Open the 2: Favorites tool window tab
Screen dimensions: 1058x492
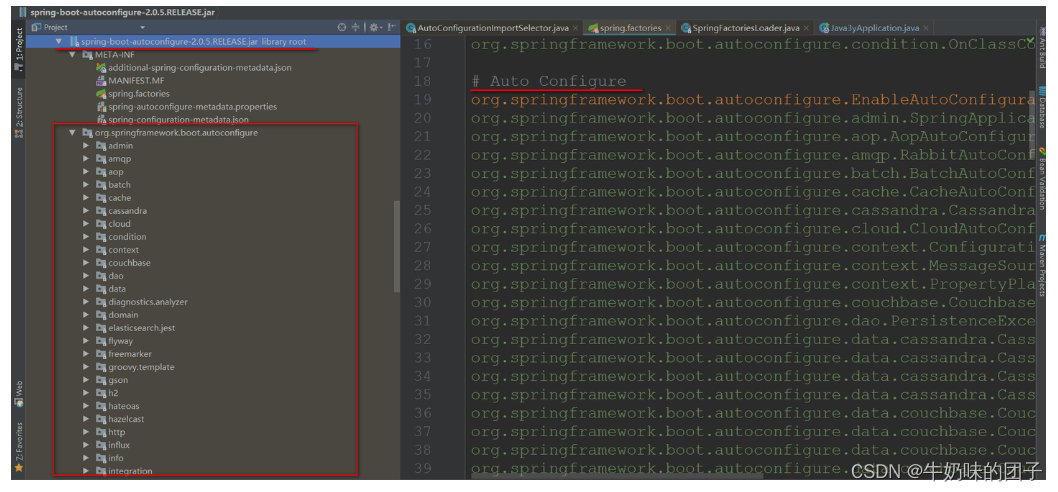click(x=19, y=446)
